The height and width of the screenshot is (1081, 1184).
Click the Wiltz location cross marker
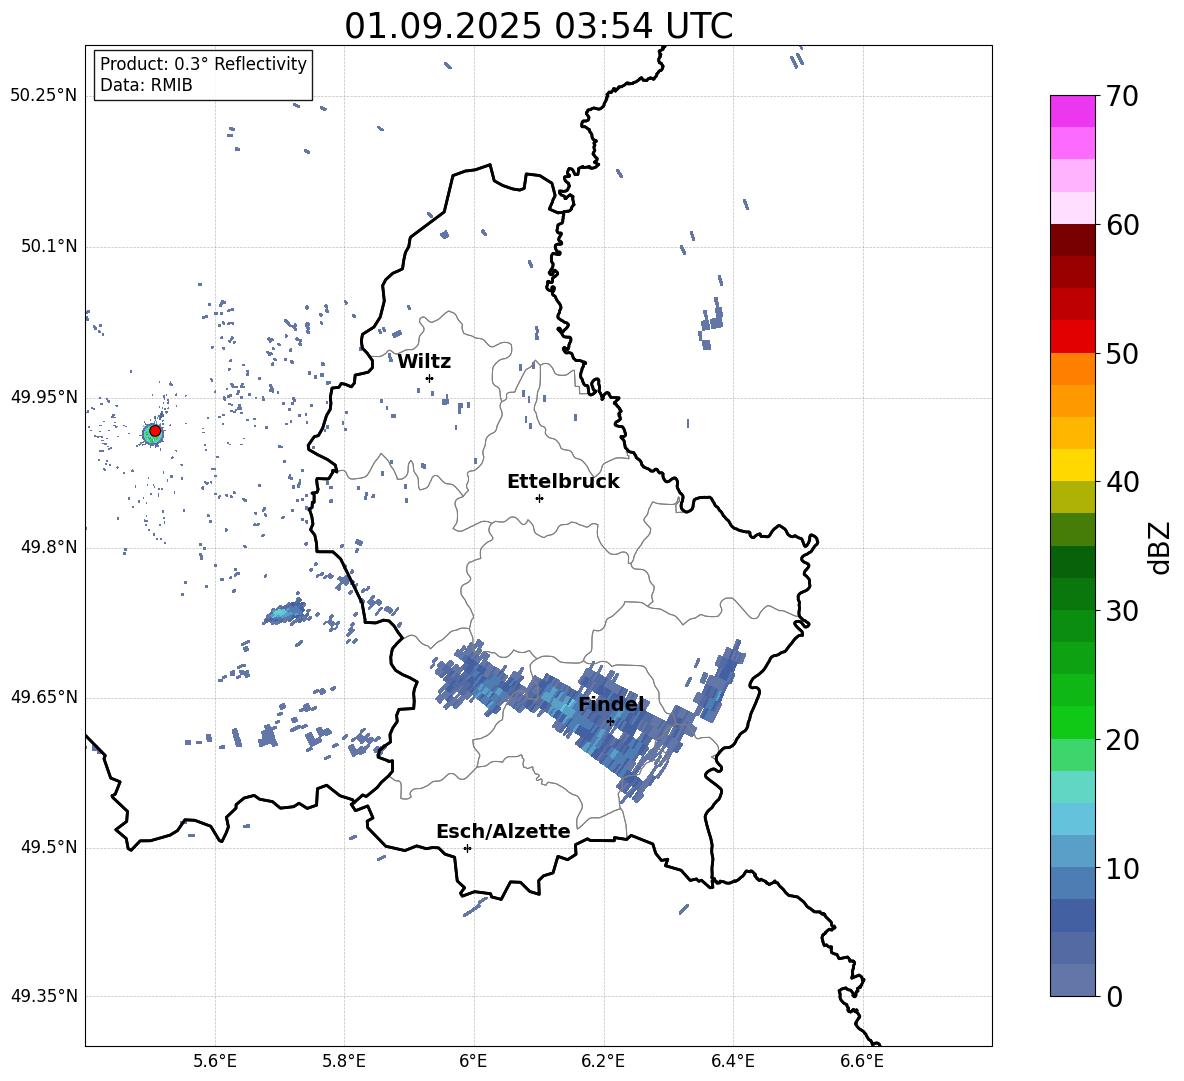(x=429, y=378)
